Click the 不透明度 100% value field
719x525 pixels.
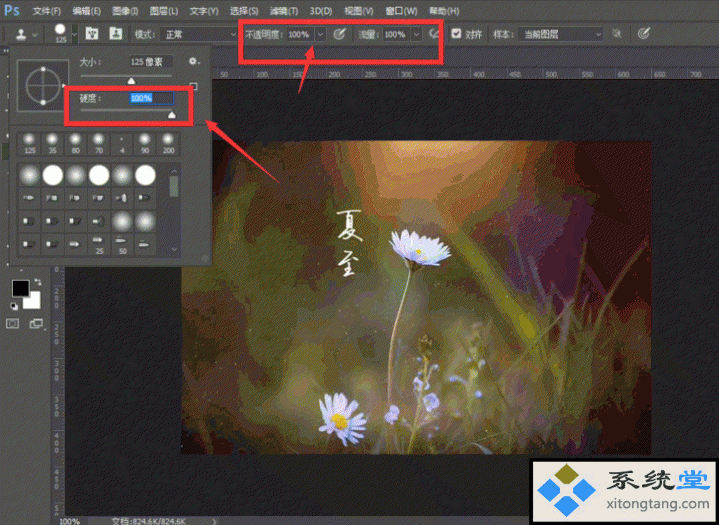click(x=301, y=34)
